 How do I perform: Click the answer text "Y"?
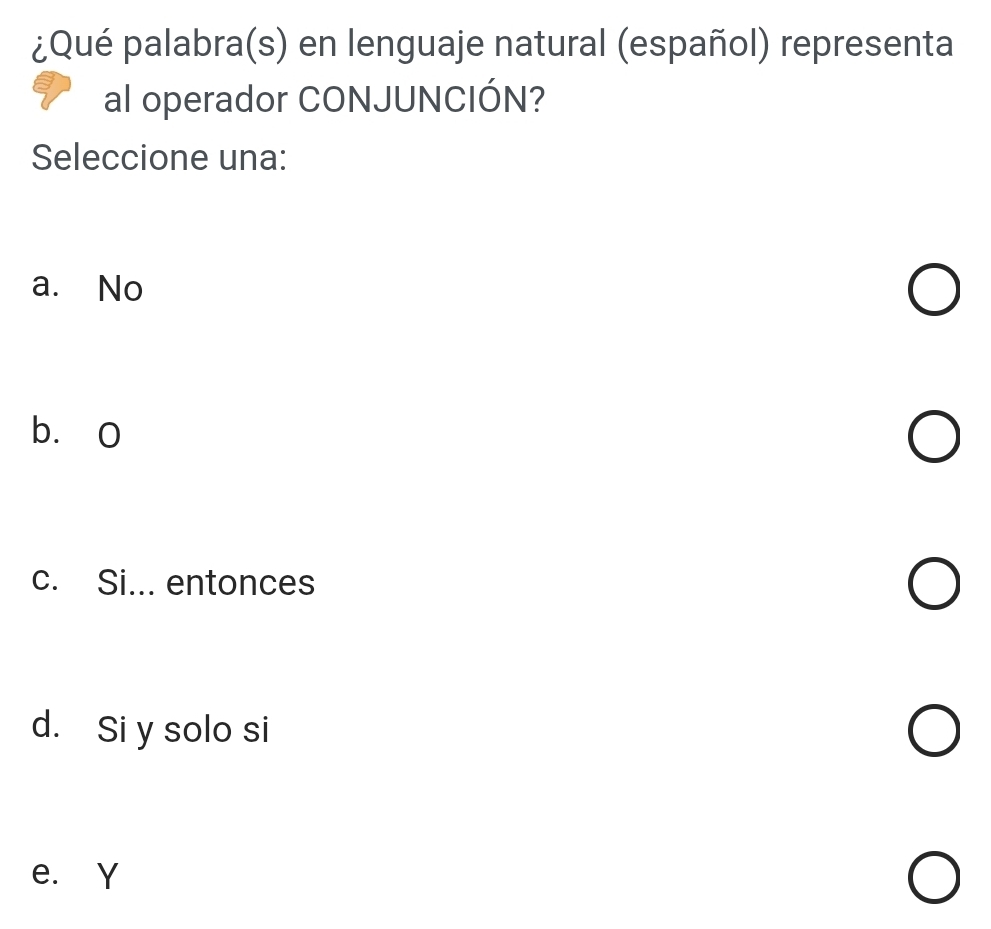click(x=108, y=877)
